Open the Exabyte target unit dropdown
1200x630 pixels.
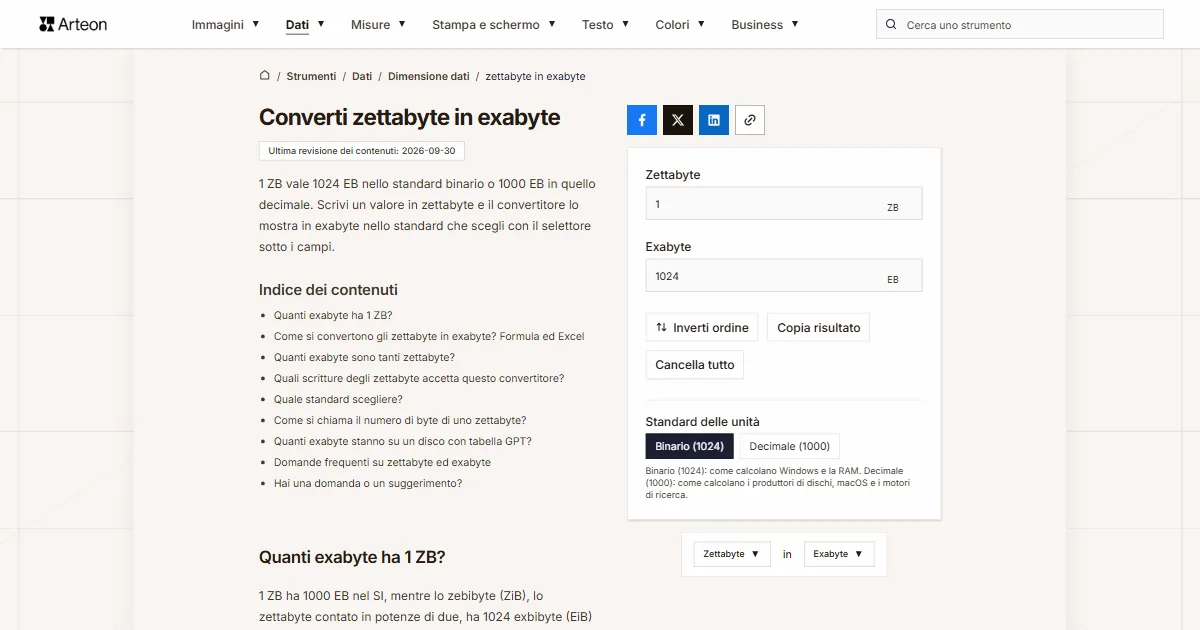point(839,554)
